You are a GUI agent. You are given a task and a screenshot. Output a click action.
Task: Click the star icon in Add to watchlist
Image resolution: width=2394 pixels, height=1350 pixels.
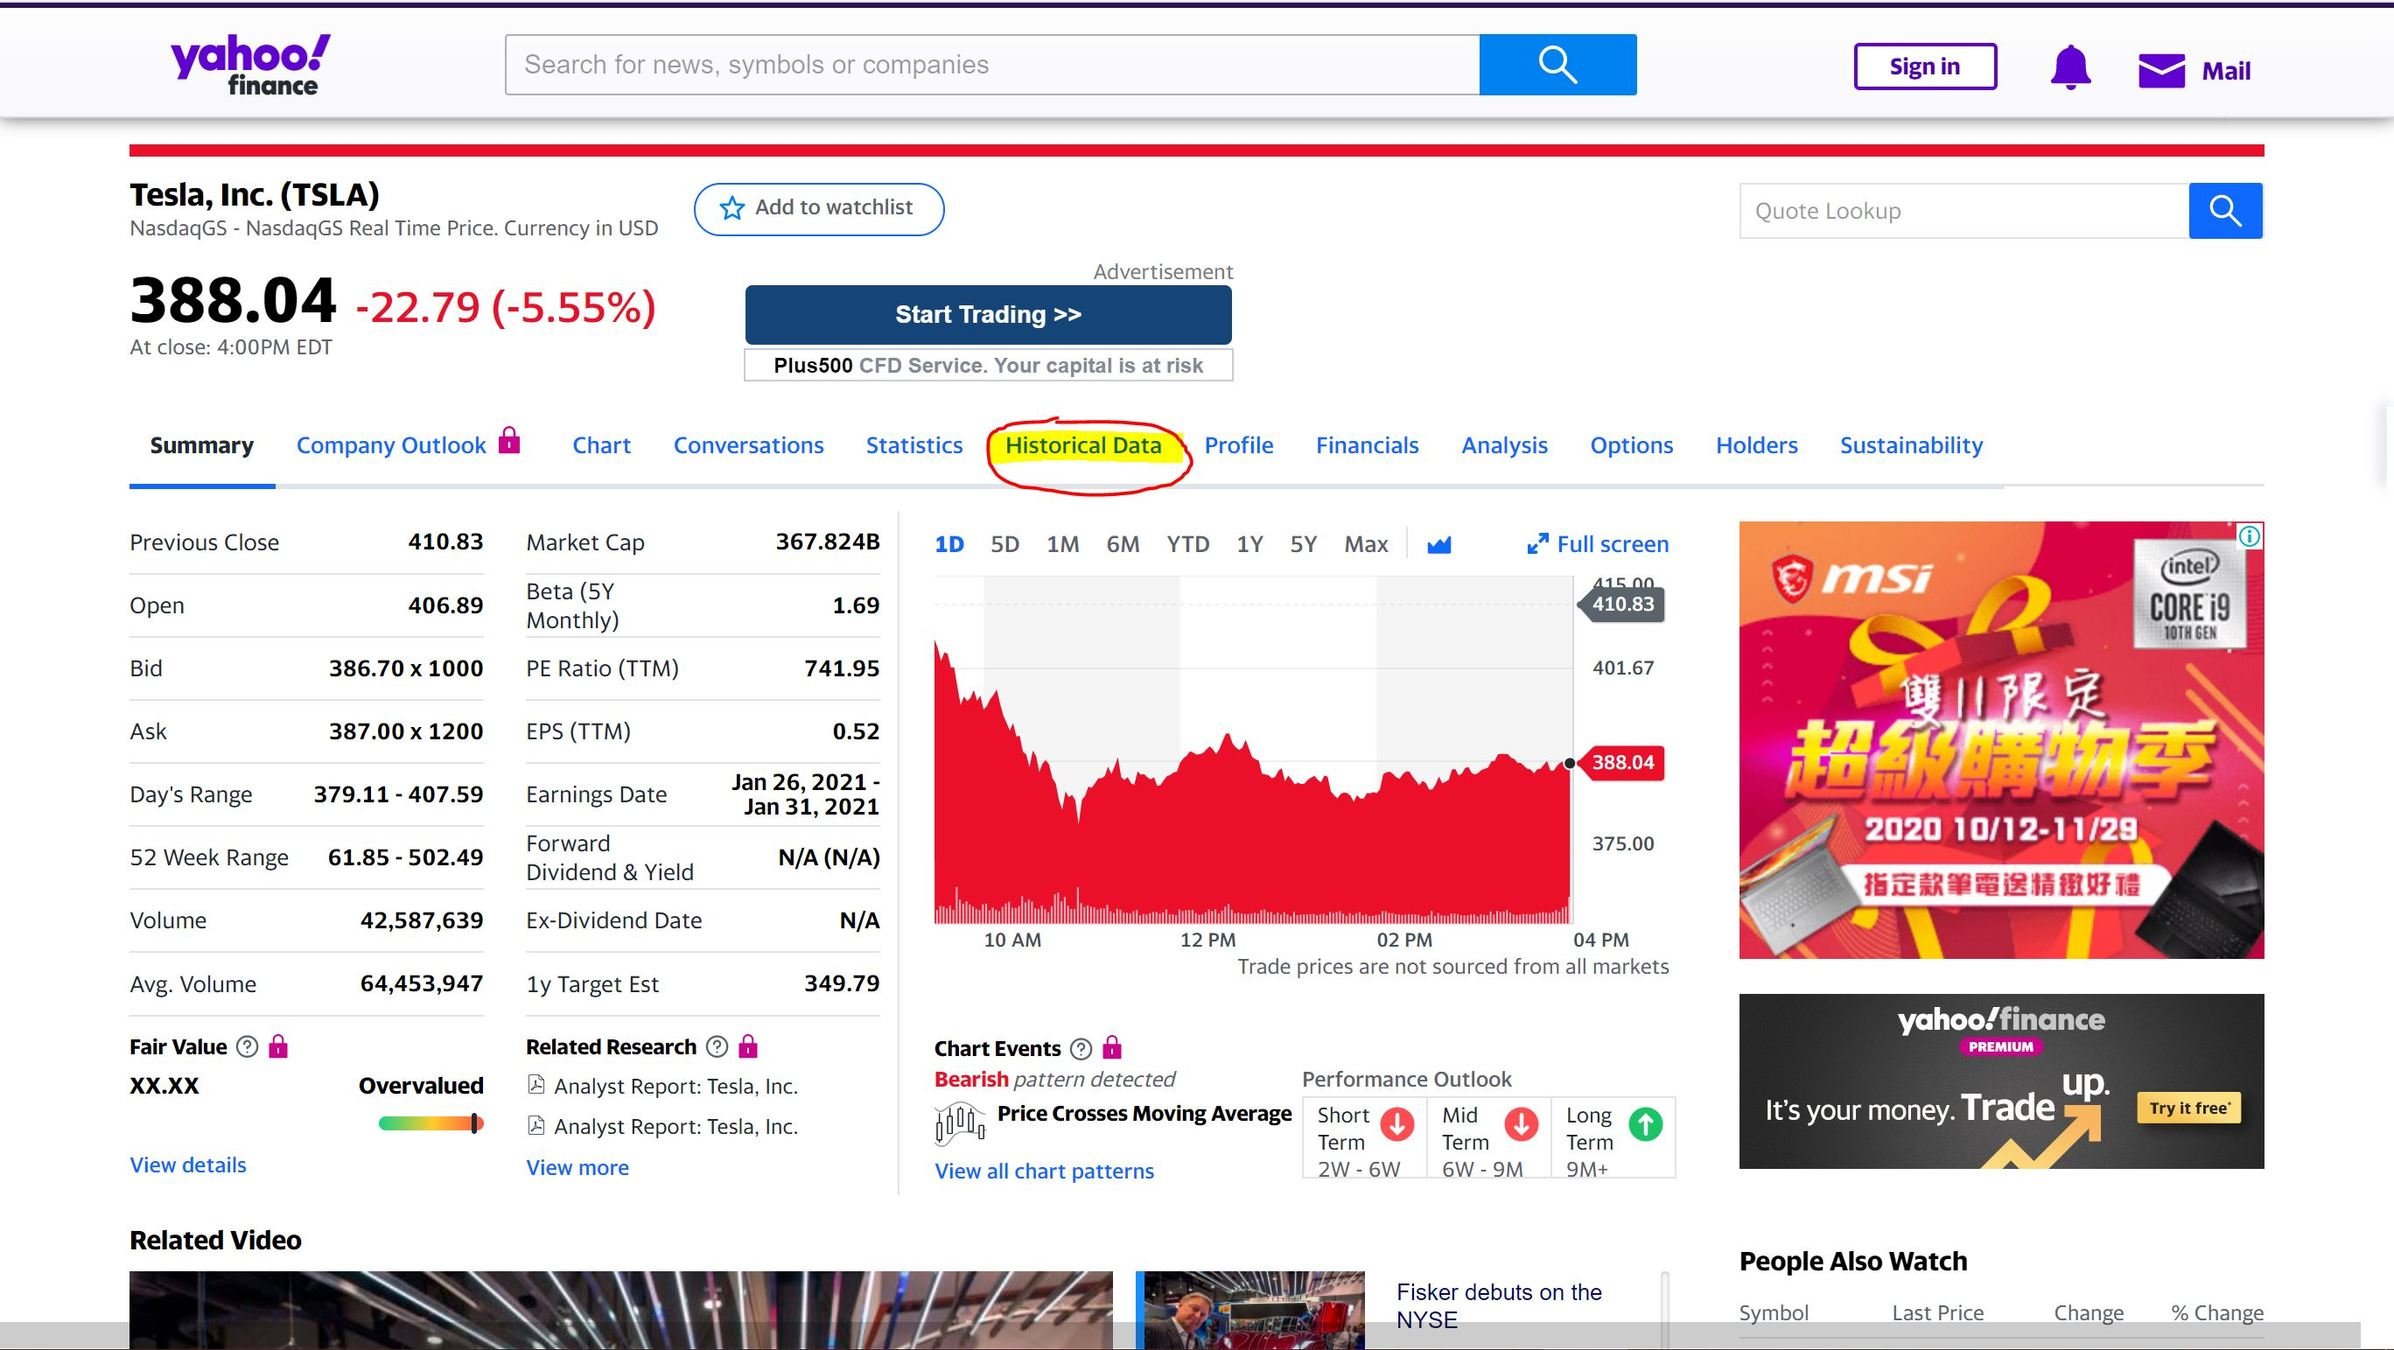(732, 208)
